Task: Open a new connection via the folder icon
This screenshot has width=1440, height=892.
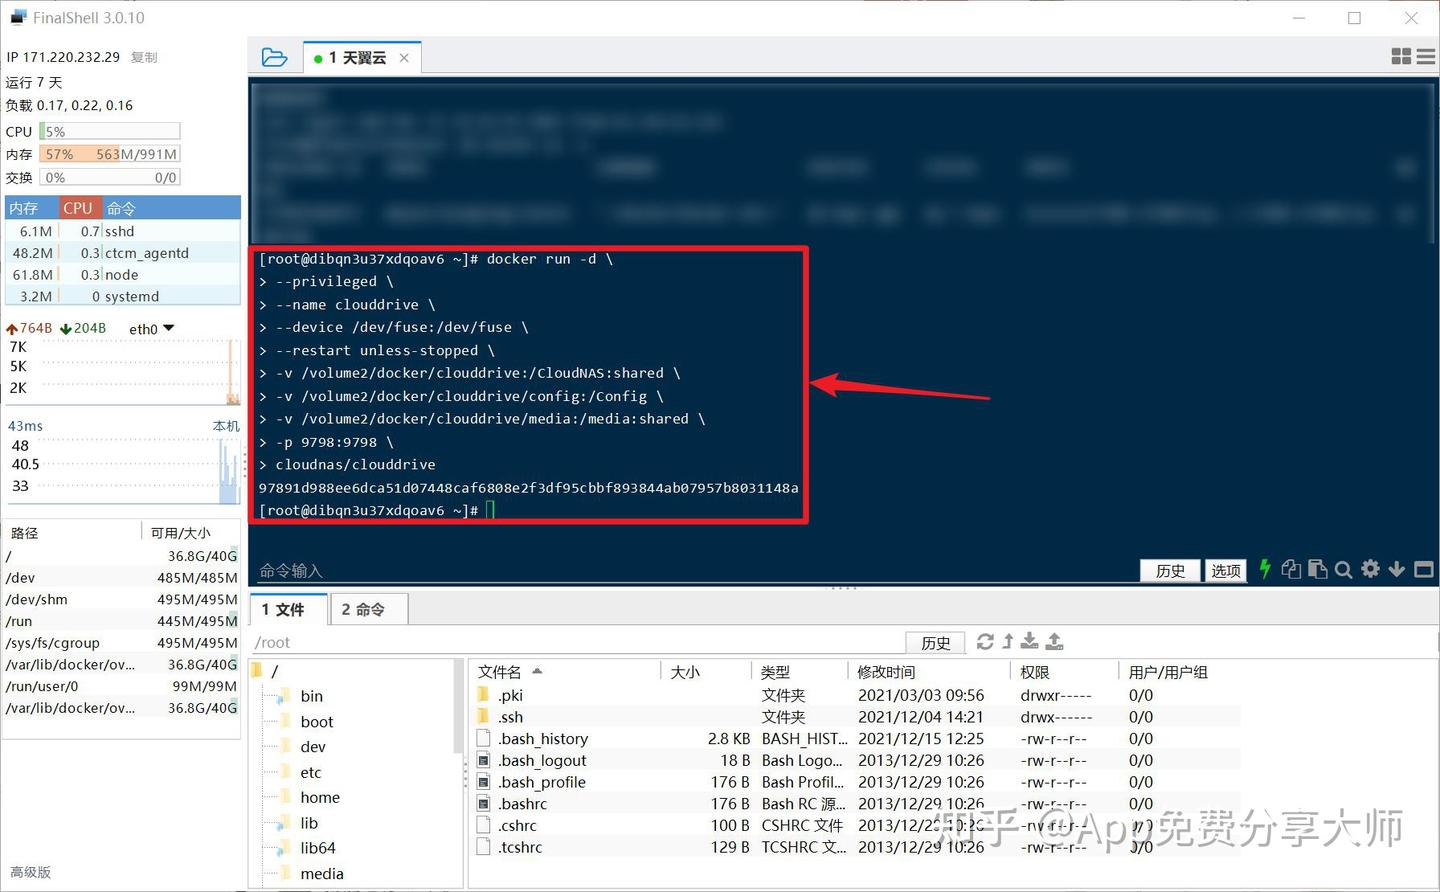Action: [x=274, y=57]
